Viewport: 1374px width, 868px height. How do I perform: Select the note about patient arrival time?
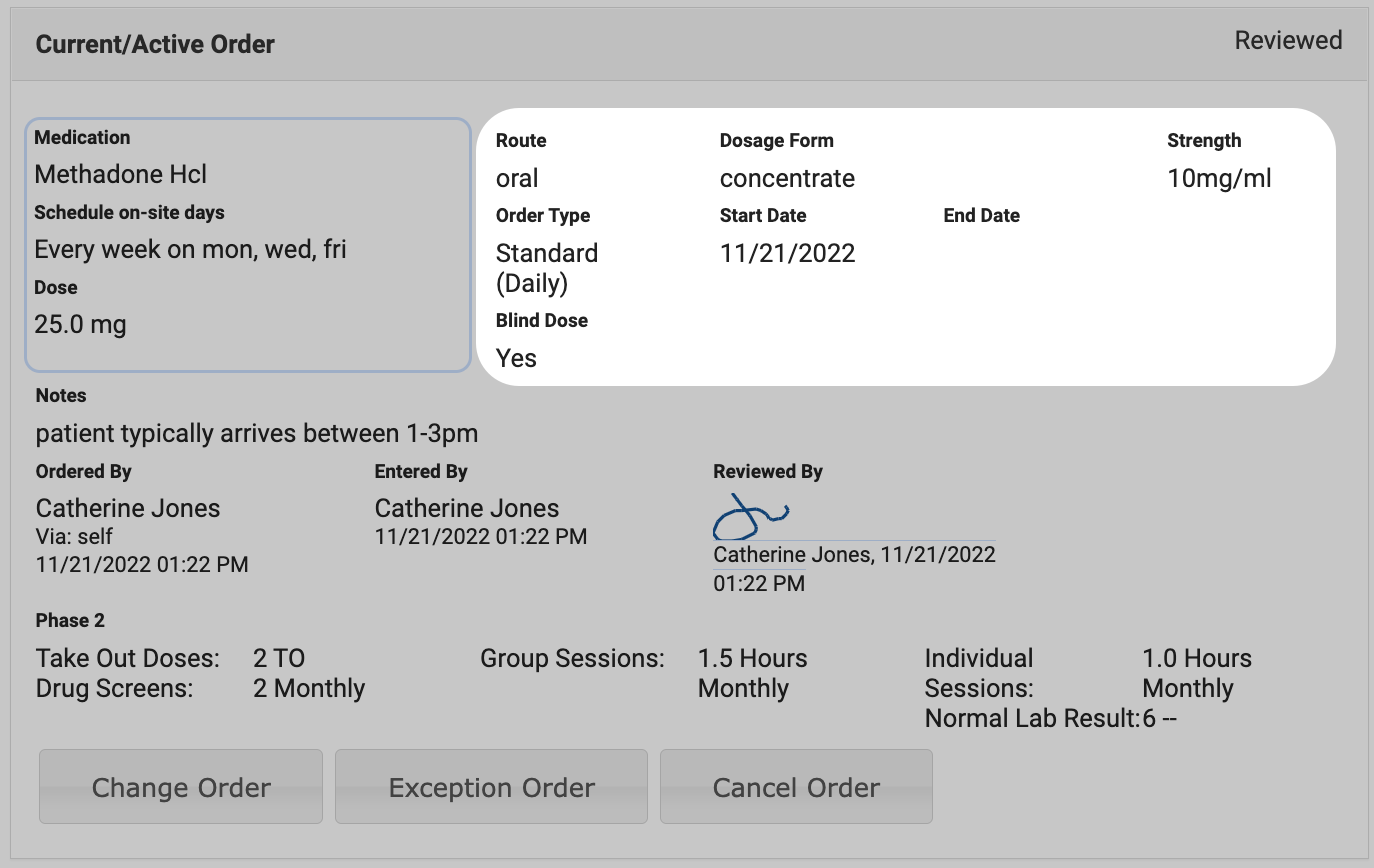pos(257,433)
